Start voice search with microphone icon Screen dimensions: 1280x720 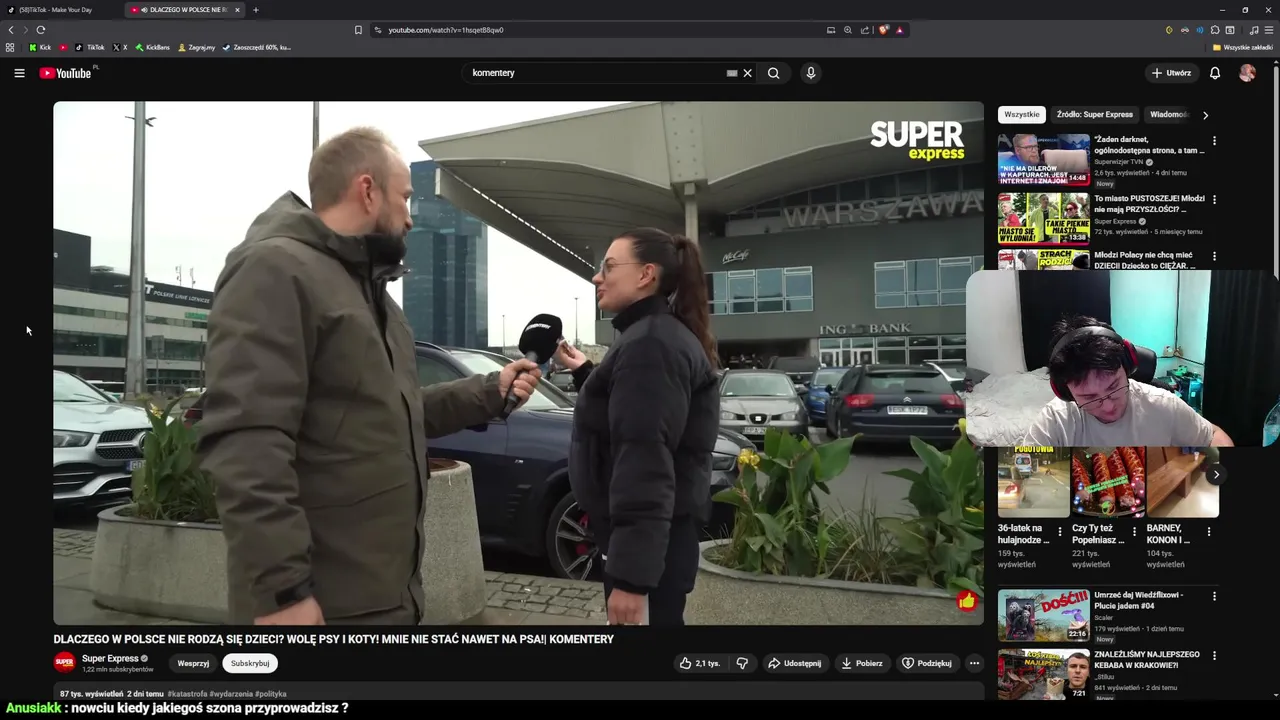tap(811, 73)
